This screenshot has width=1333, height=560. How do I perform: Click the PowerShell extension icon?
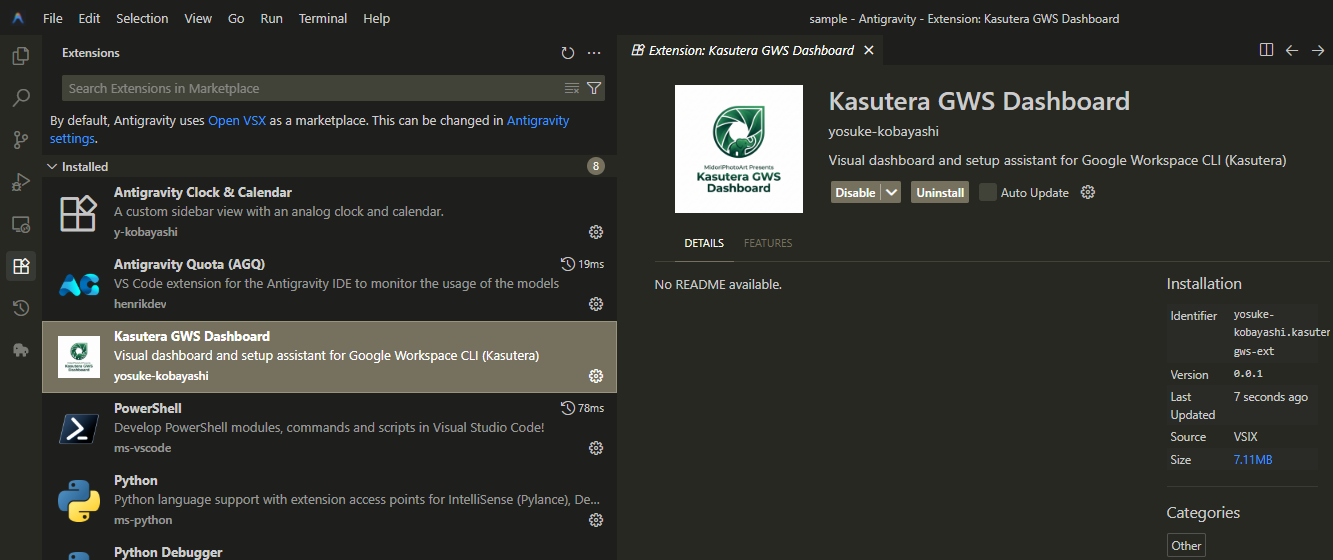[x=78, y=429]
